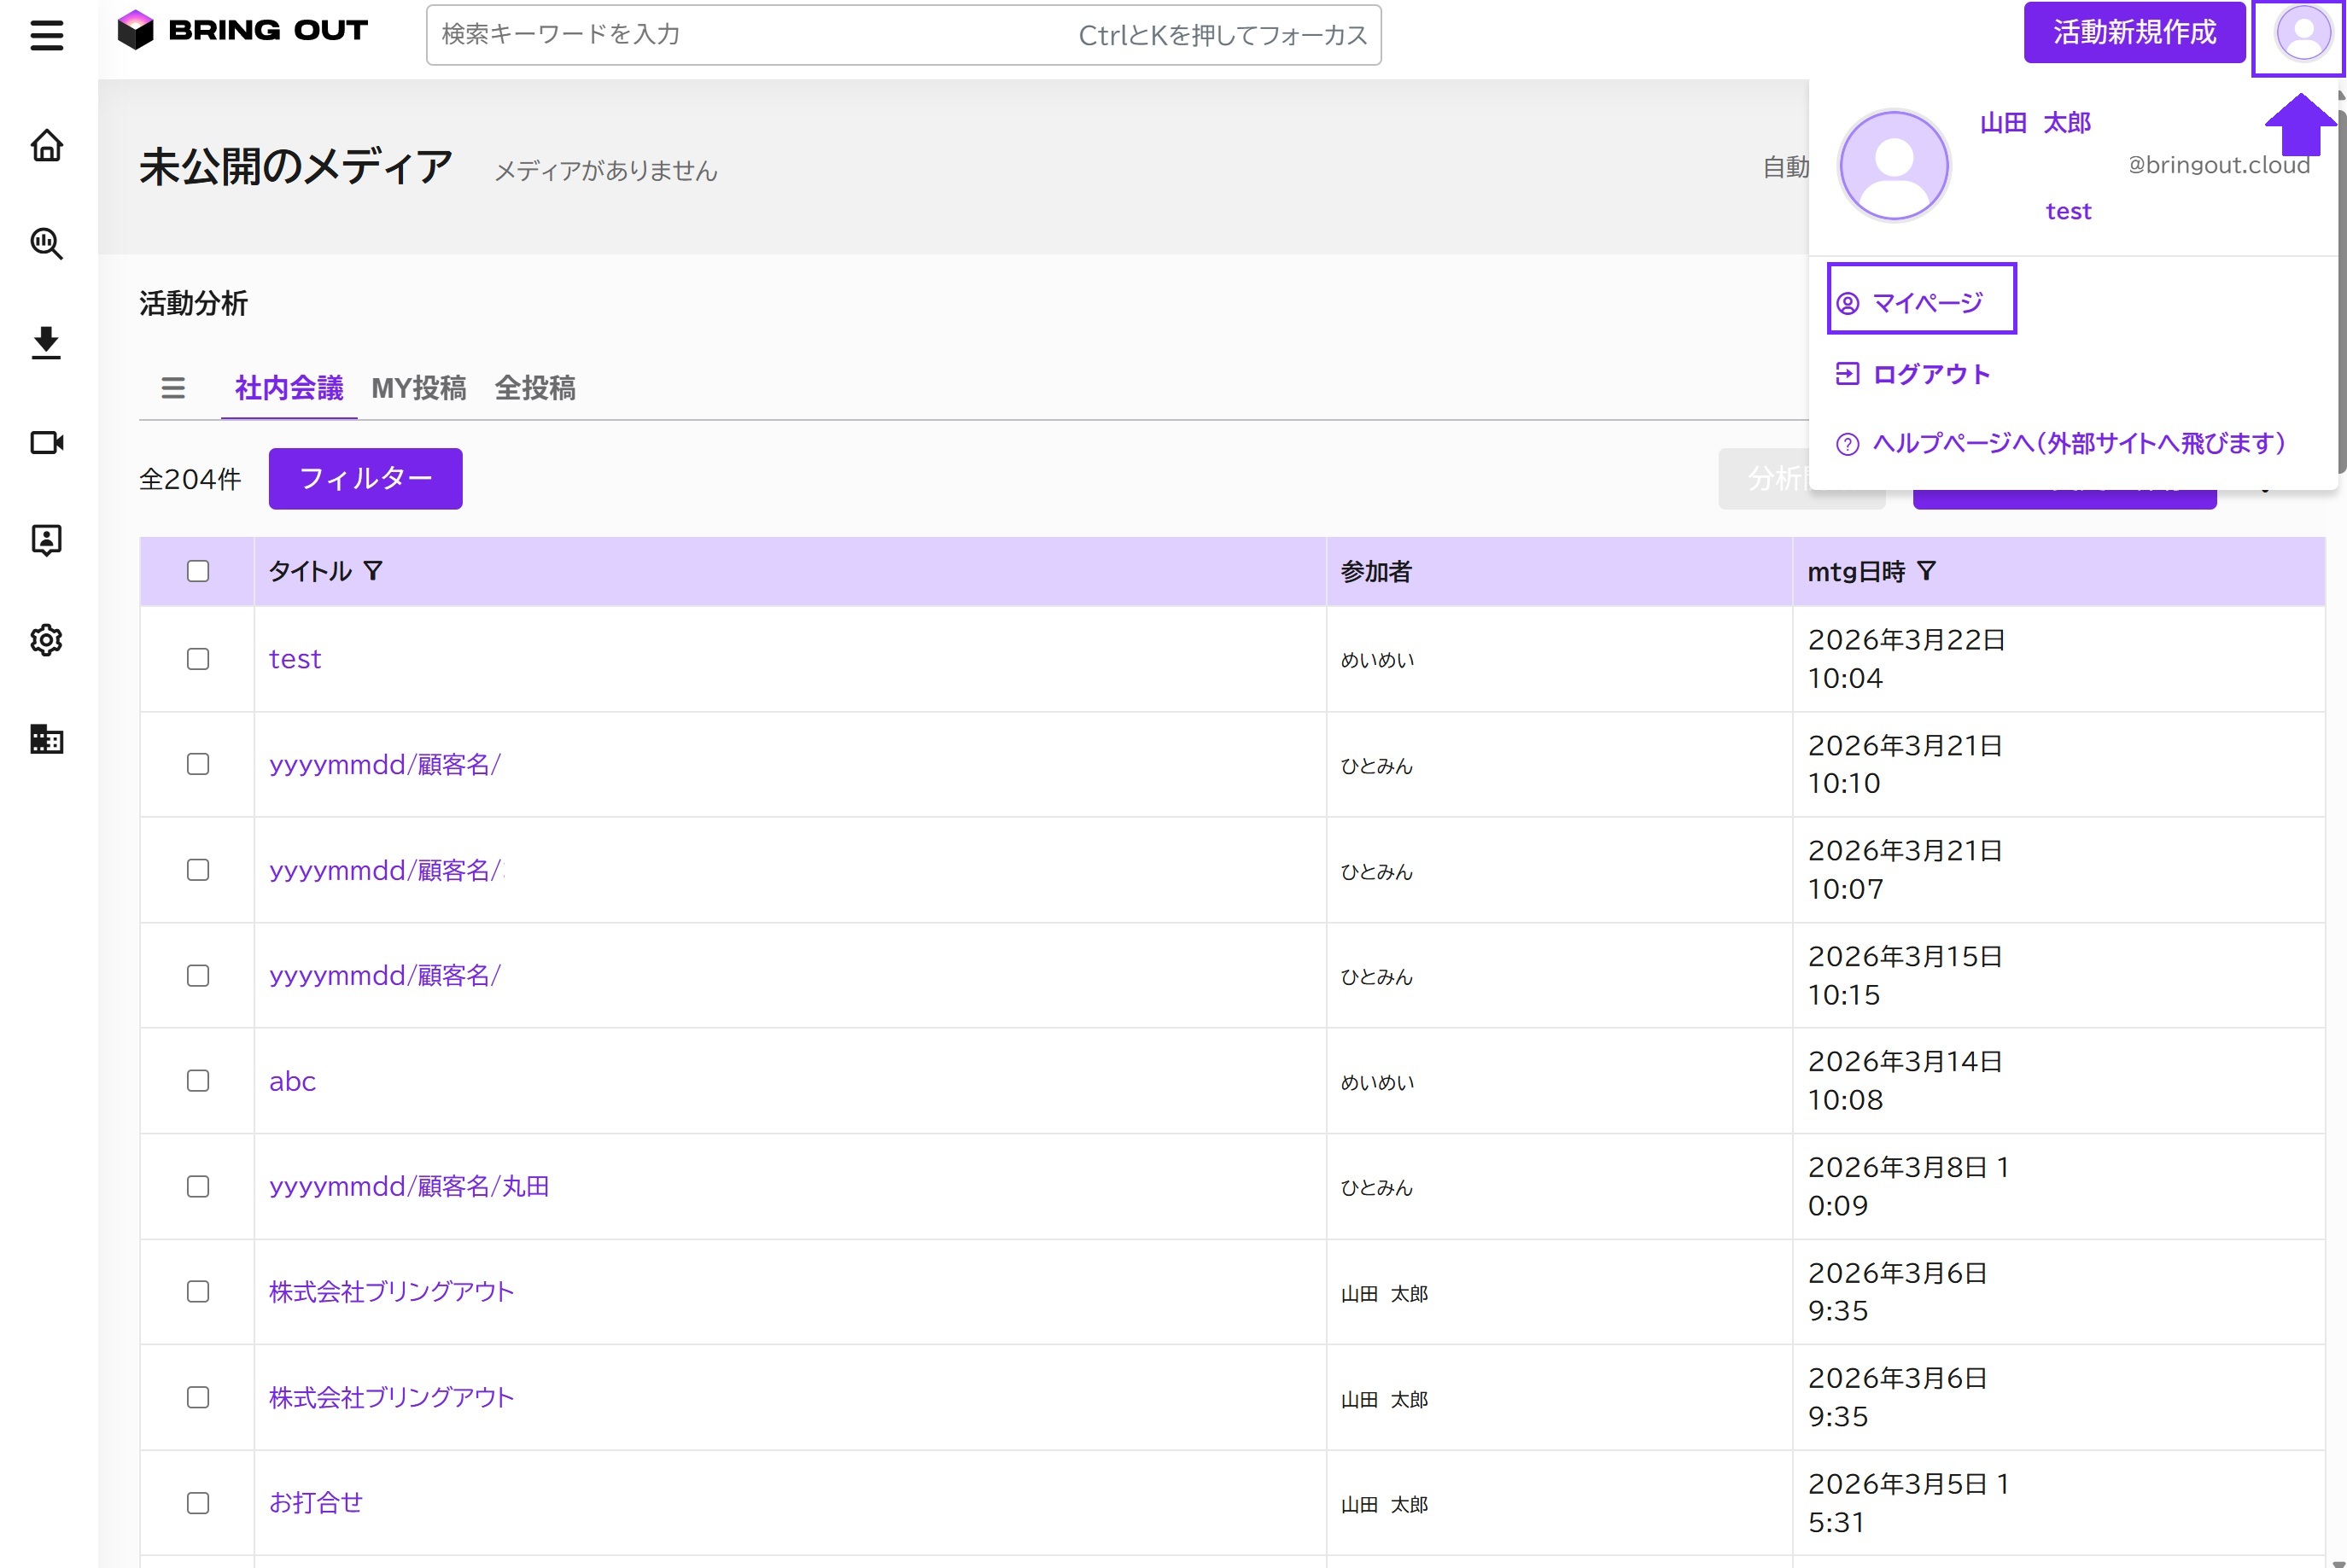Open the analytics search sidebar icon

point(46,243)
